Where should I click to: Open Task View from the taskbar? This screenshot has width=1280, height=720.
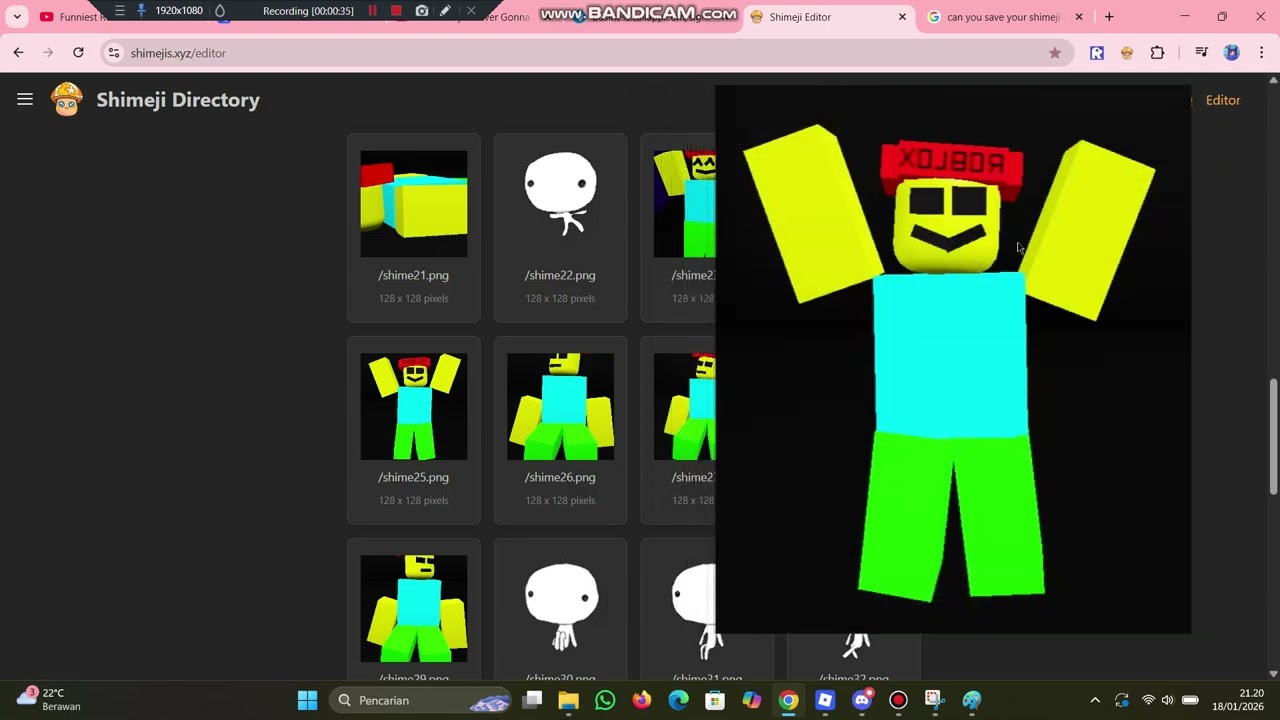click(x=532, y=700)
